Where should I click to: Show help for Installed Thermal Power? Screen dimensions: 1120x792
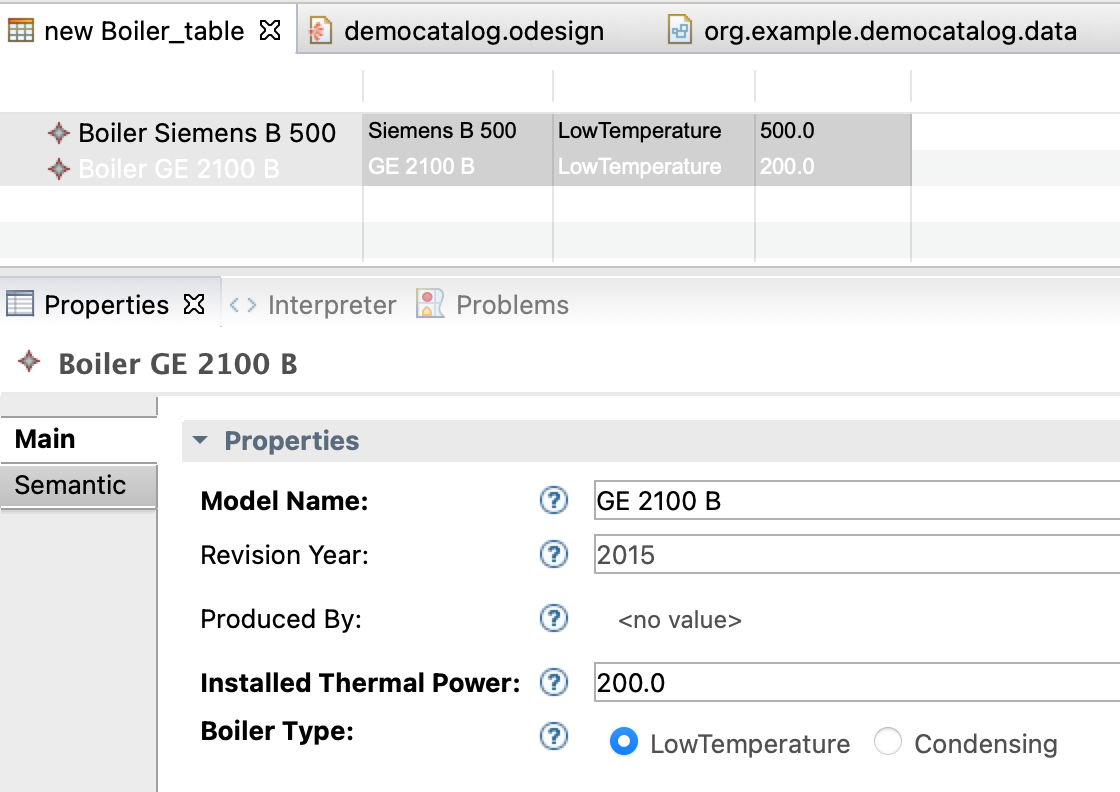(x=554, y=682)
